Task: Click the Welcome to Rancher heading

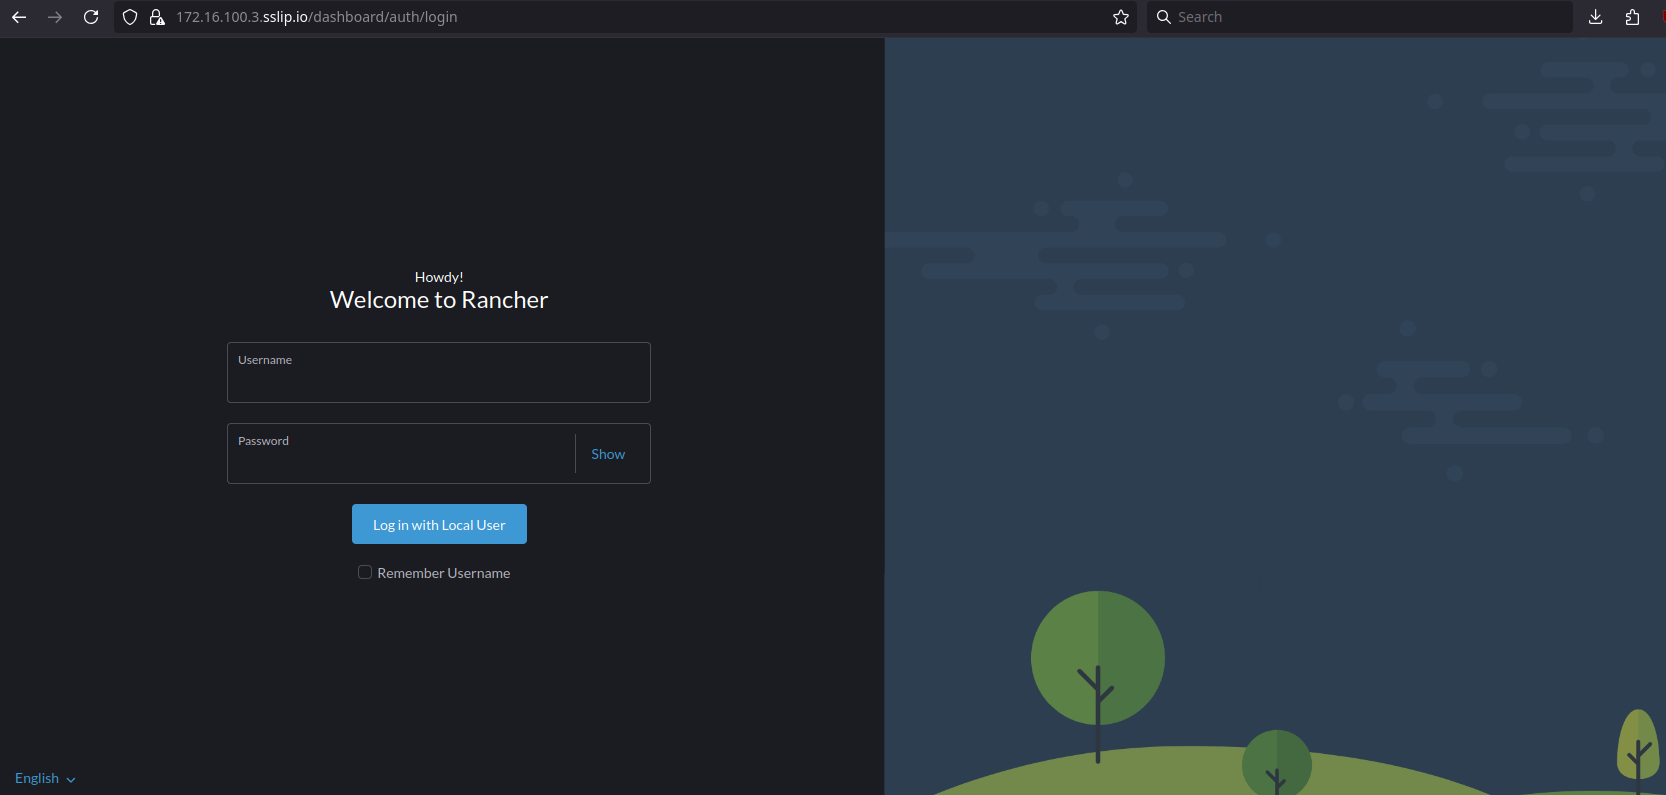Action: point(439,300)
